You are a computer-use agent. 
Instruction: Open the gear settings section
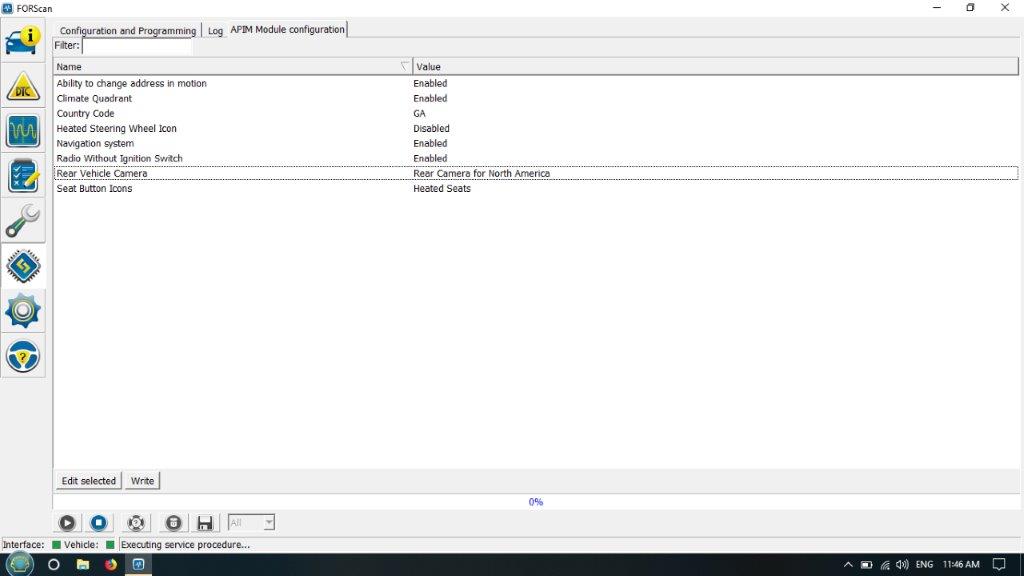23,312
